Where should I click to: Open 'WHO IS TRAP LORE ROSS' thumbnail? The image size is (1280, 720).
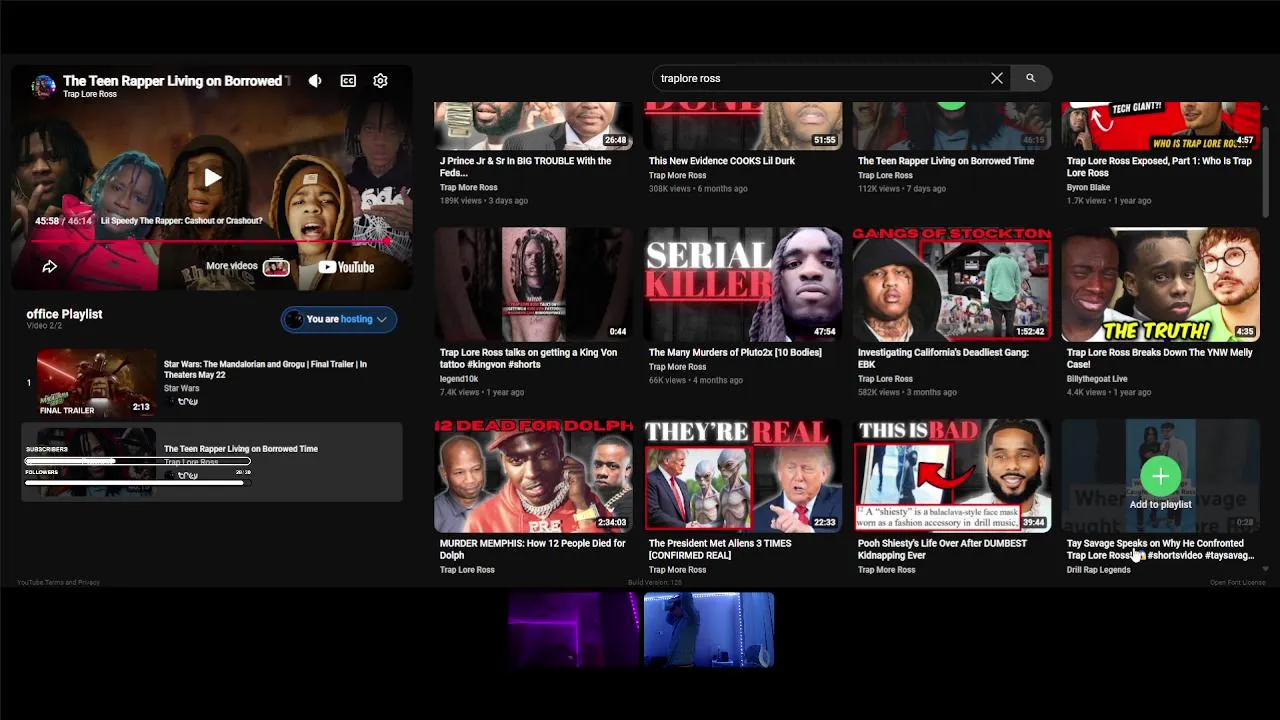[x=1161, y=126]
